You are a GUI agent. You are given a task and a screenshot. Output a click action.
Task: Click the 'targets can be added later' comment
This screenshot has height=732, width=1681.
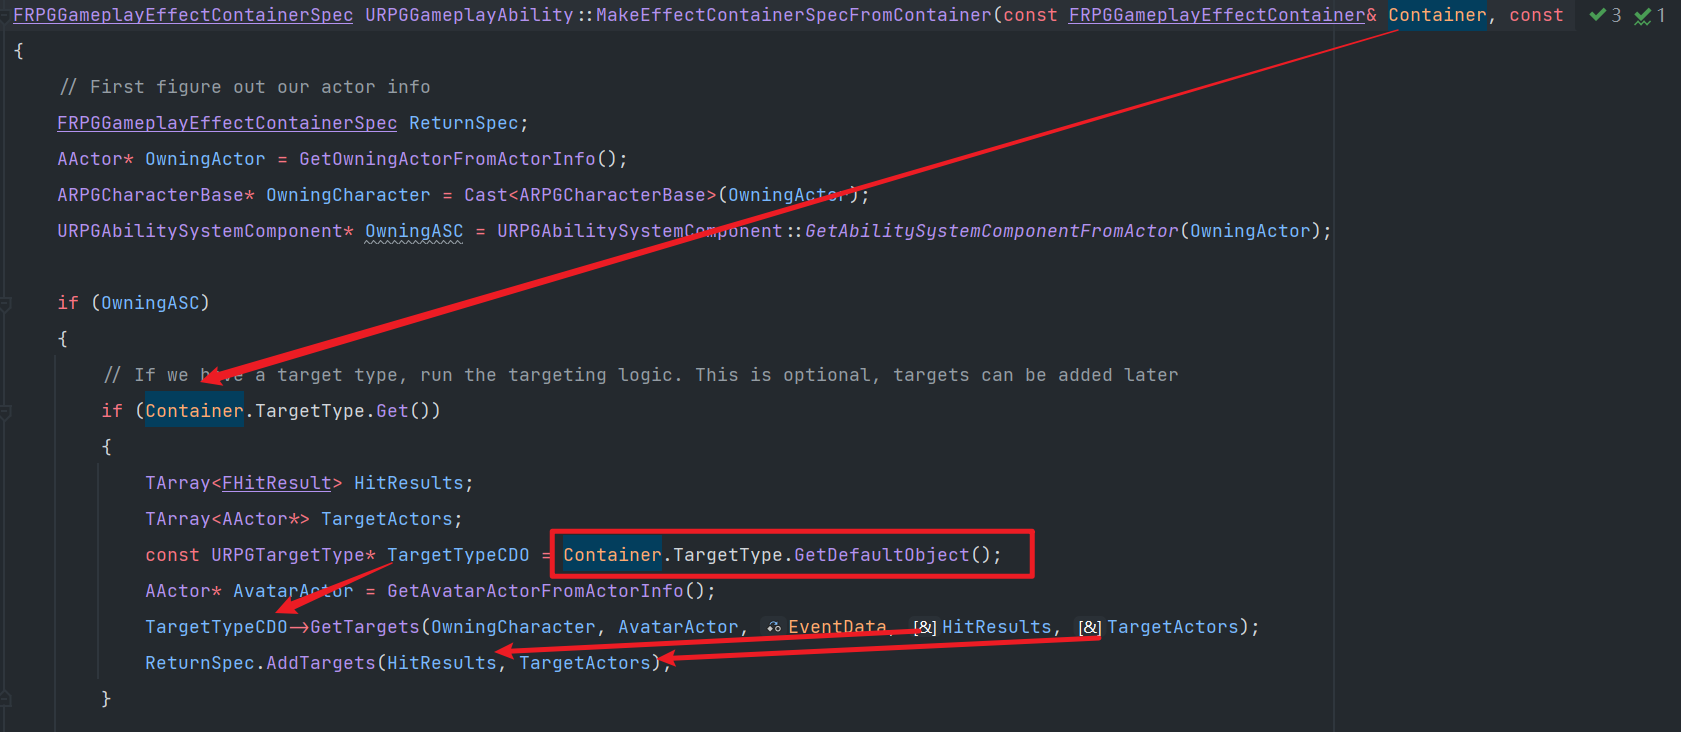(1036, 375)
